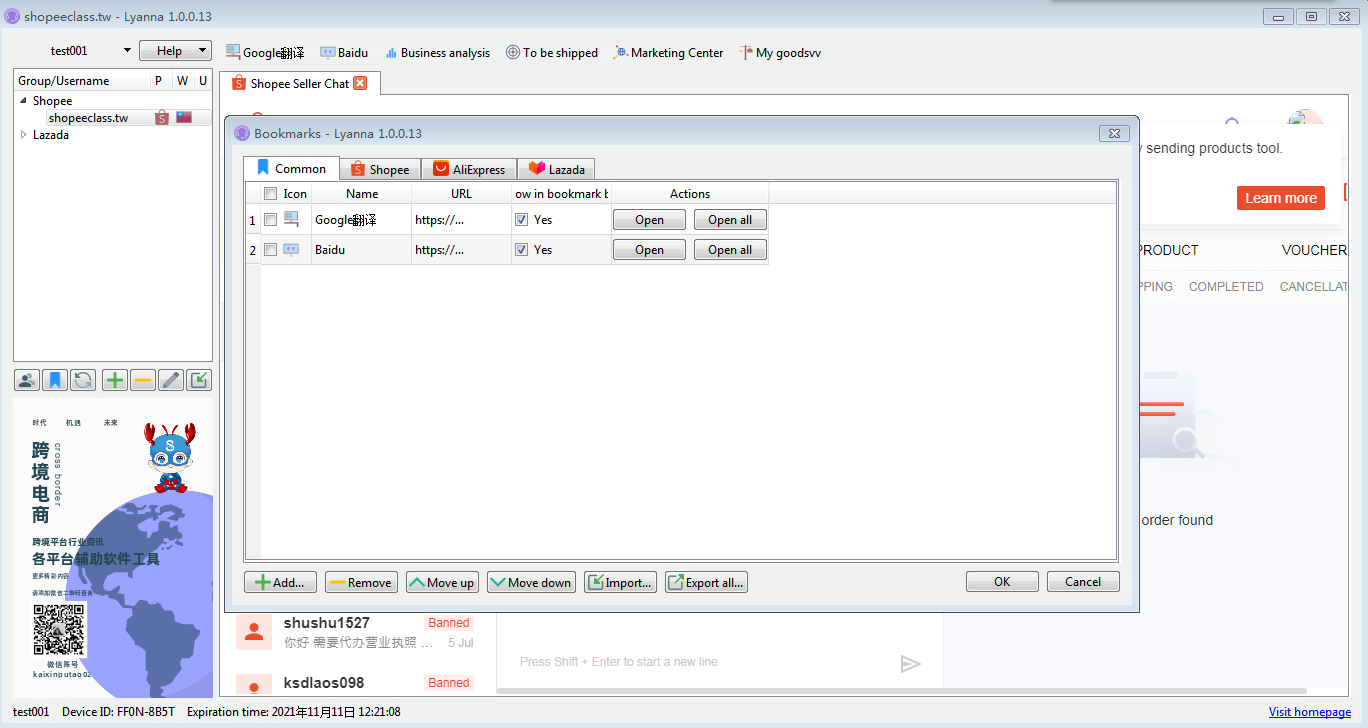1368x728 pixels.
Task: Click the Baidu row icon in the table
Action: pos(292,250)
